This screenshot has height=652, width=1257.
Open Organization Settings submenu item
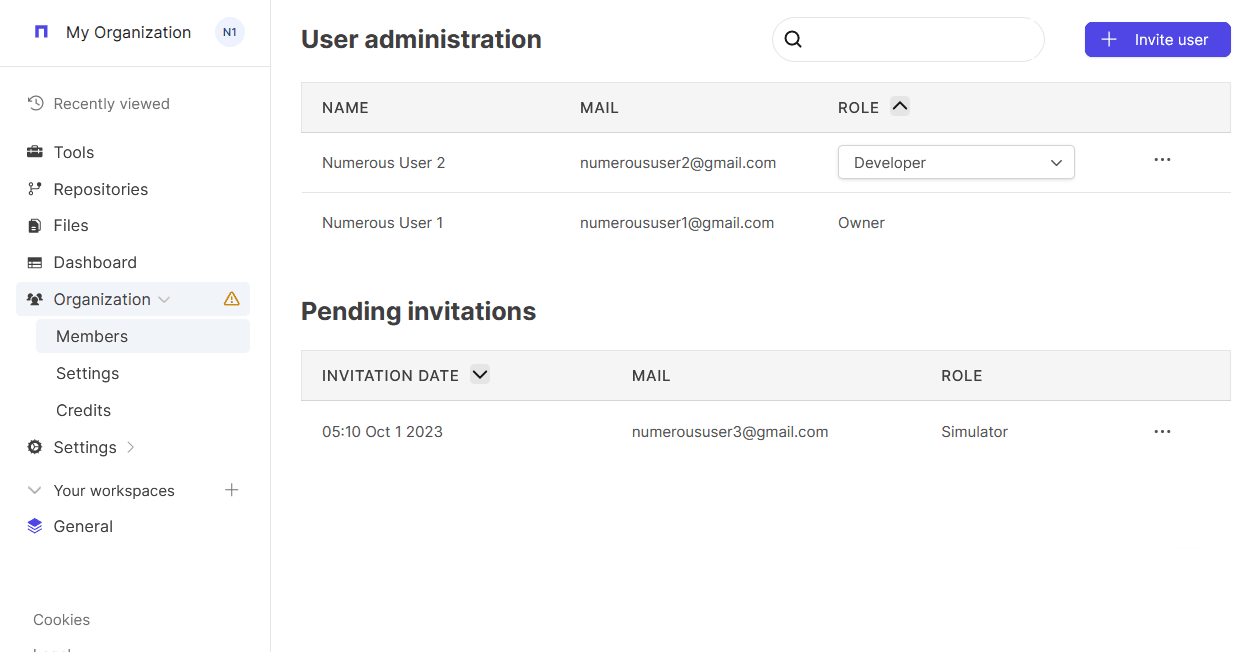click(88, 373)
